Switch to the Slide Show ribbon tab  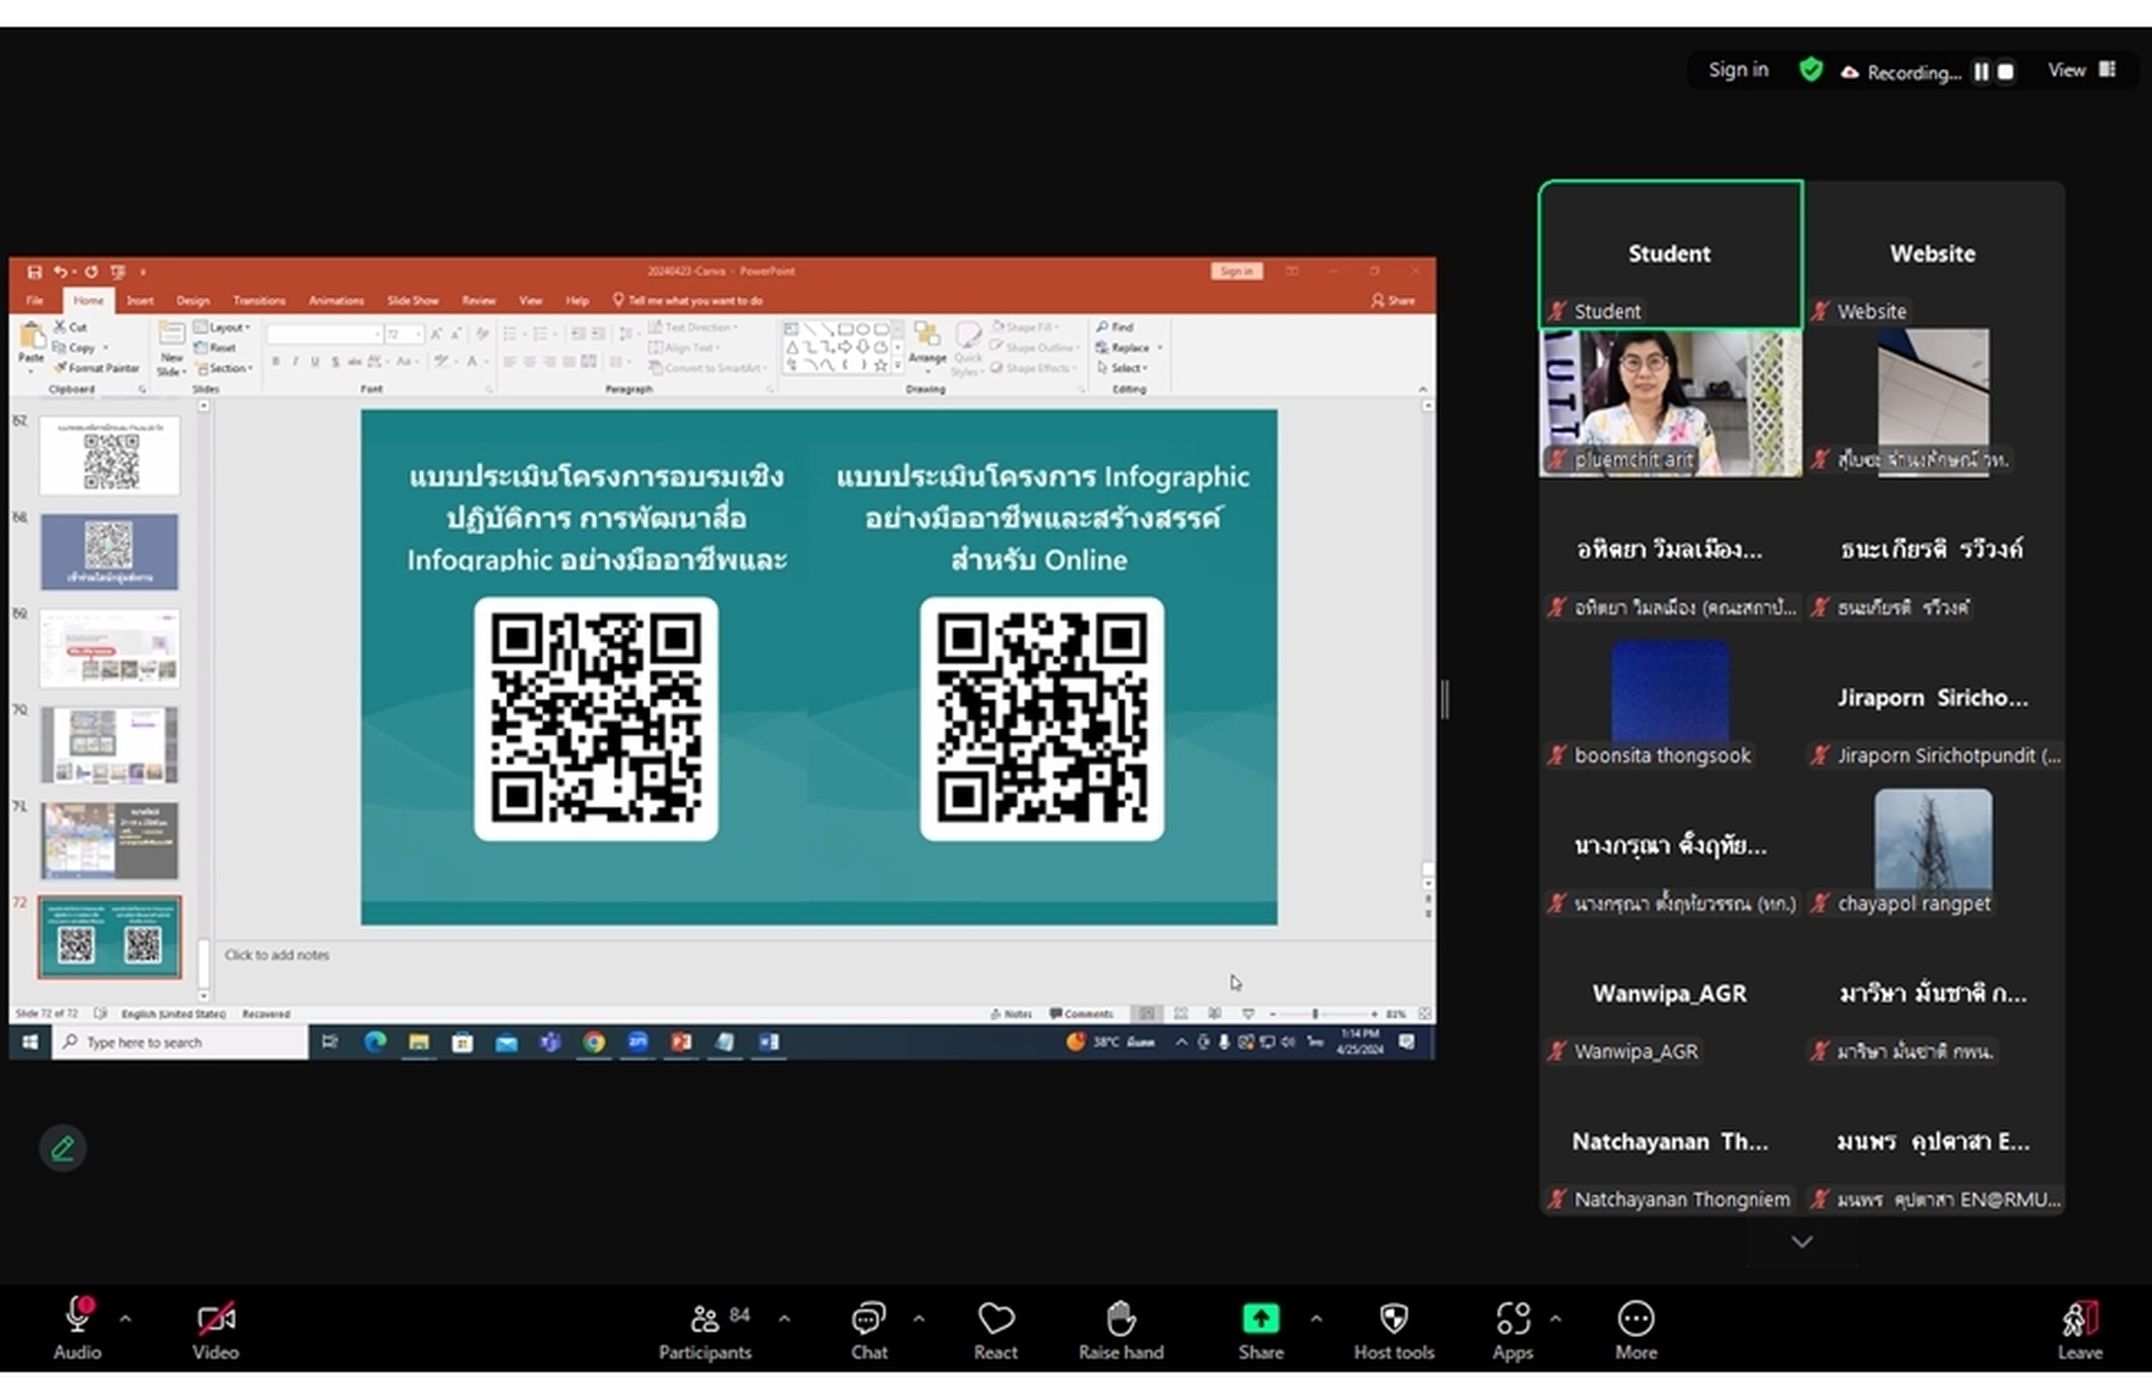tap(413, 300)
